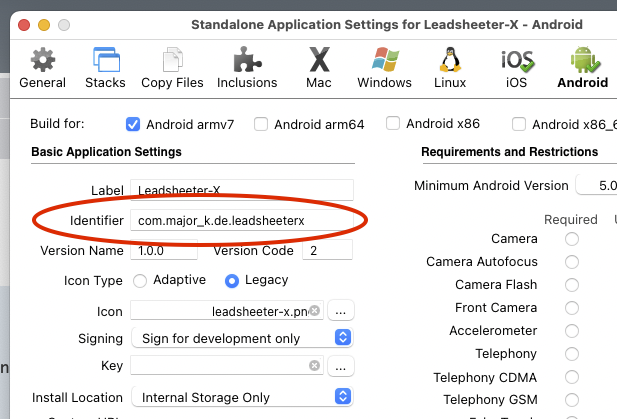Disable the Android armv7 build checkbox

tap(133, 125)
